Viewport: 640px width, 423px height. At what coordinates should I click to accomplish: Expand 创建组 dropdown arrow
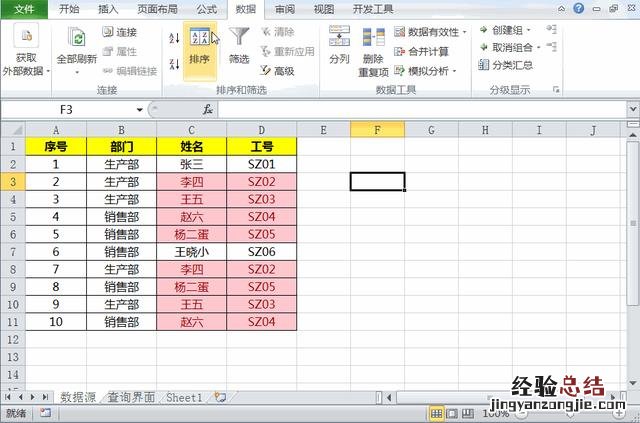529,30
